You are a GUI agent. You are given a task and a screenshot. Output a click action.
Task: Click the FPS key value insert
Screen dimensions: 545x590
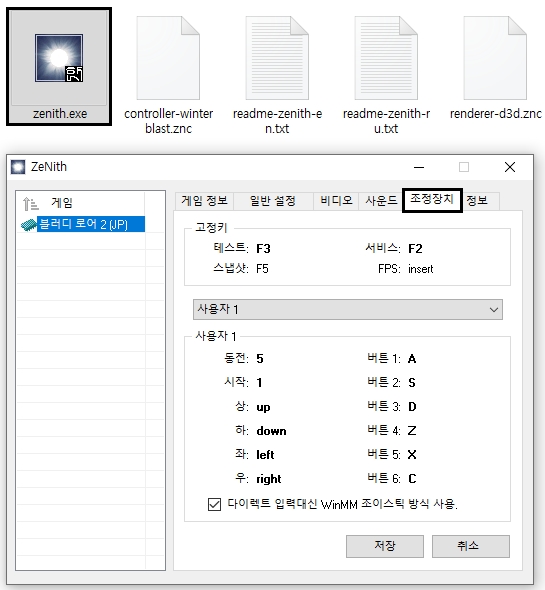421,269
